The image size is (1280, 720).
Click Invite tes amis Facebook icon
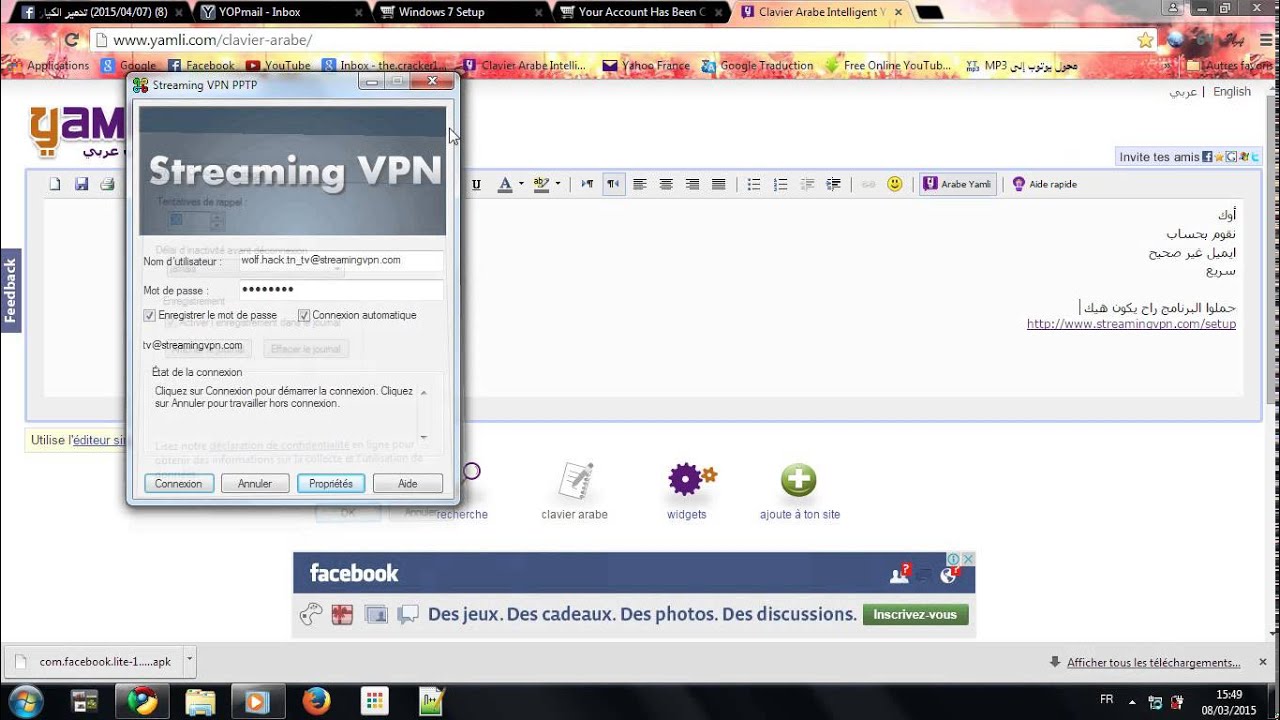pyautogui.click(x=1207, y=157)
